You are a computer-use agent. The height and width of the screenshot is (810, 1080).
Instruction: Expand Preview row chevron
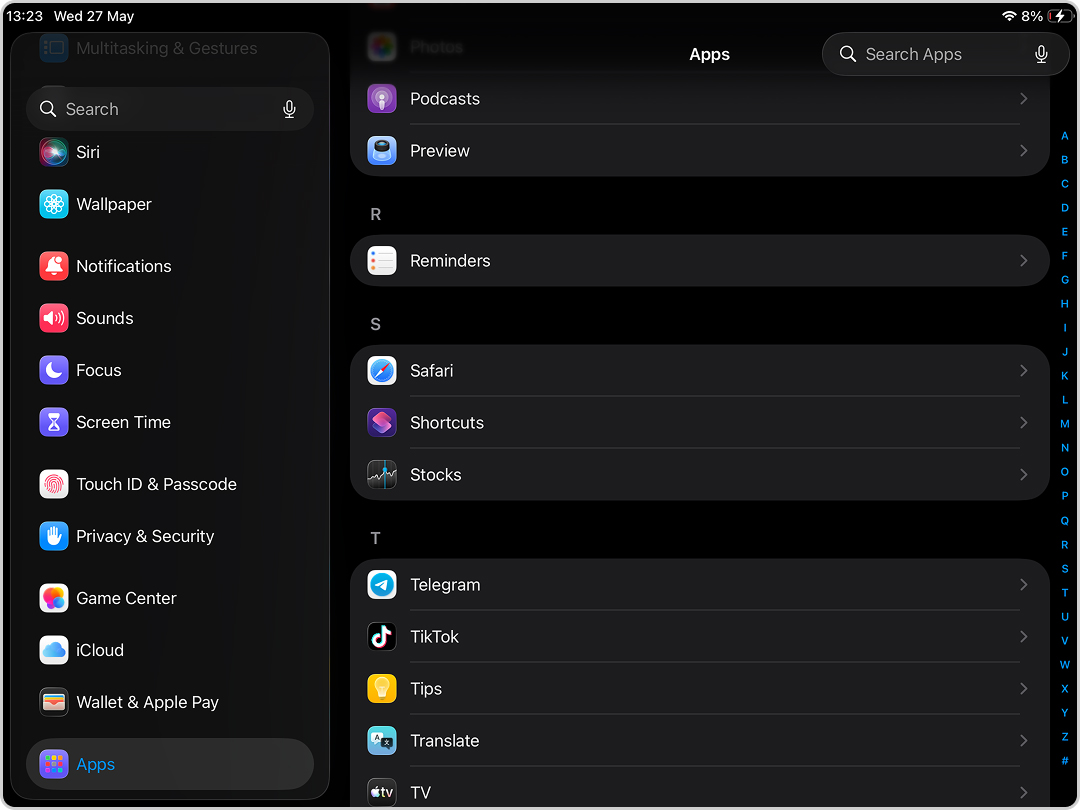point(1024,151)
